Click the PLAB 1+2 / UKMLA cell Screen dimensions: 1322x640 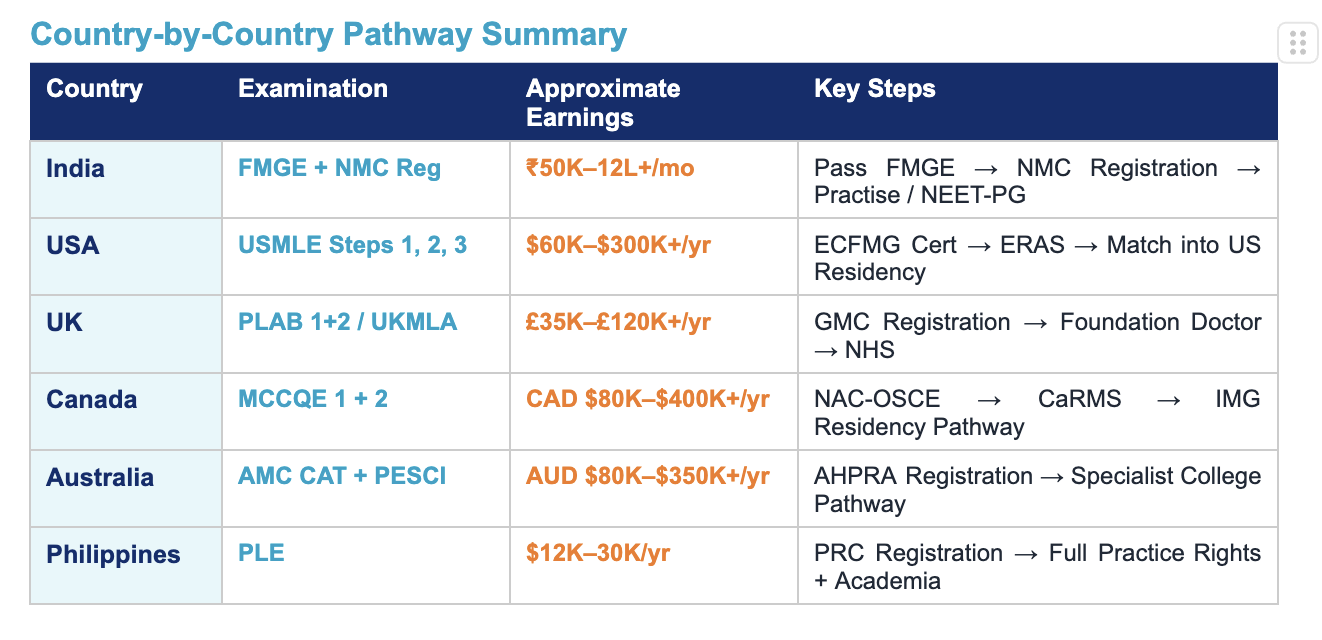pos(347,322)
